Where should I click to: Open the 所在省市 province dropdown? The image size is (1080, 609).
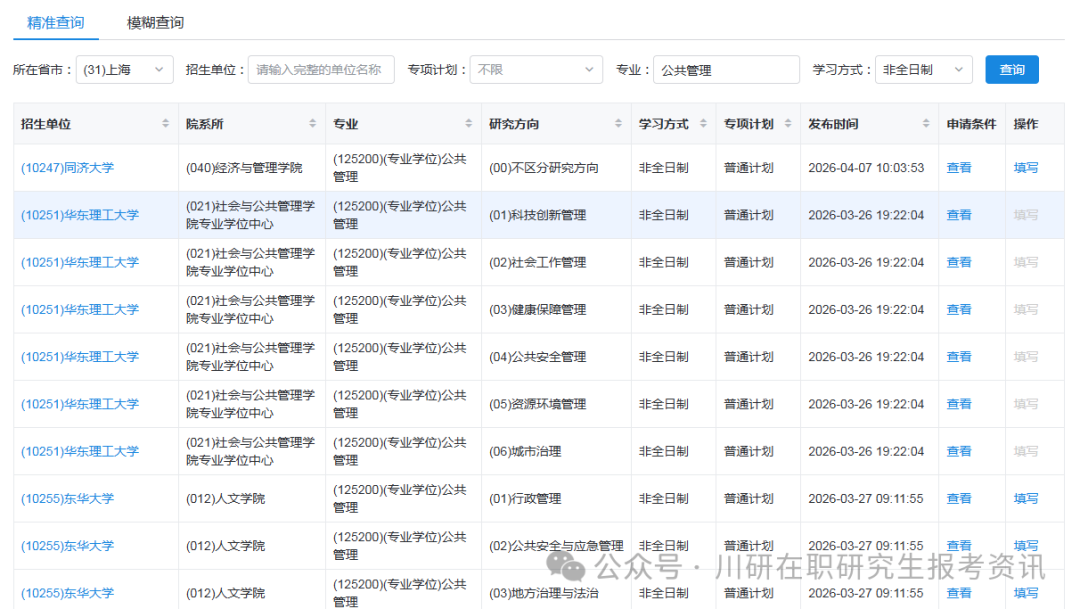pos(124,69)
